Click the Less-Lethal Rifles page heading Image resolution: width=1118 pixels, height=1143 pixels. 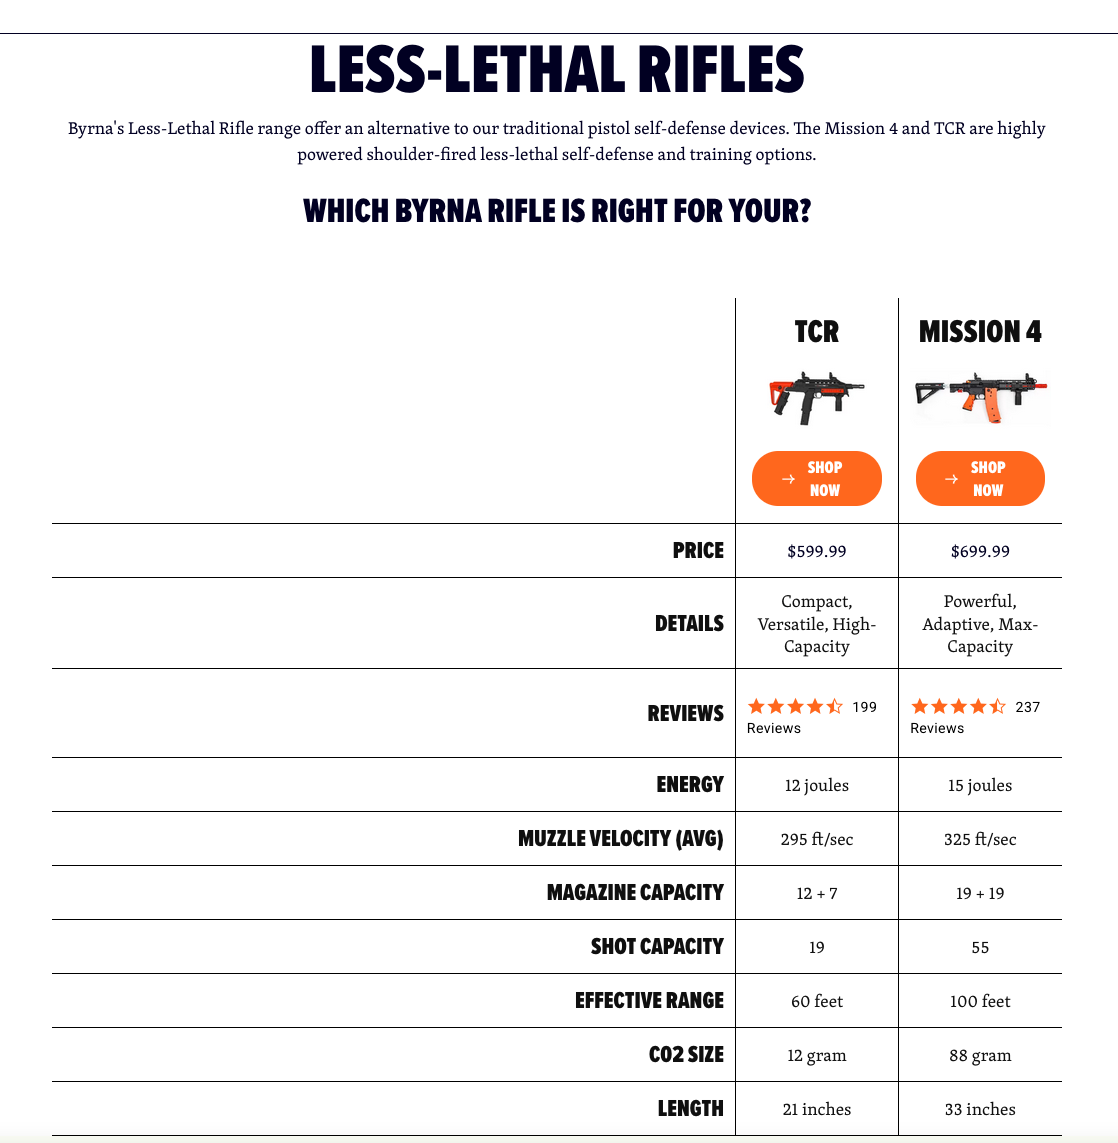click(x=557, y=70)
